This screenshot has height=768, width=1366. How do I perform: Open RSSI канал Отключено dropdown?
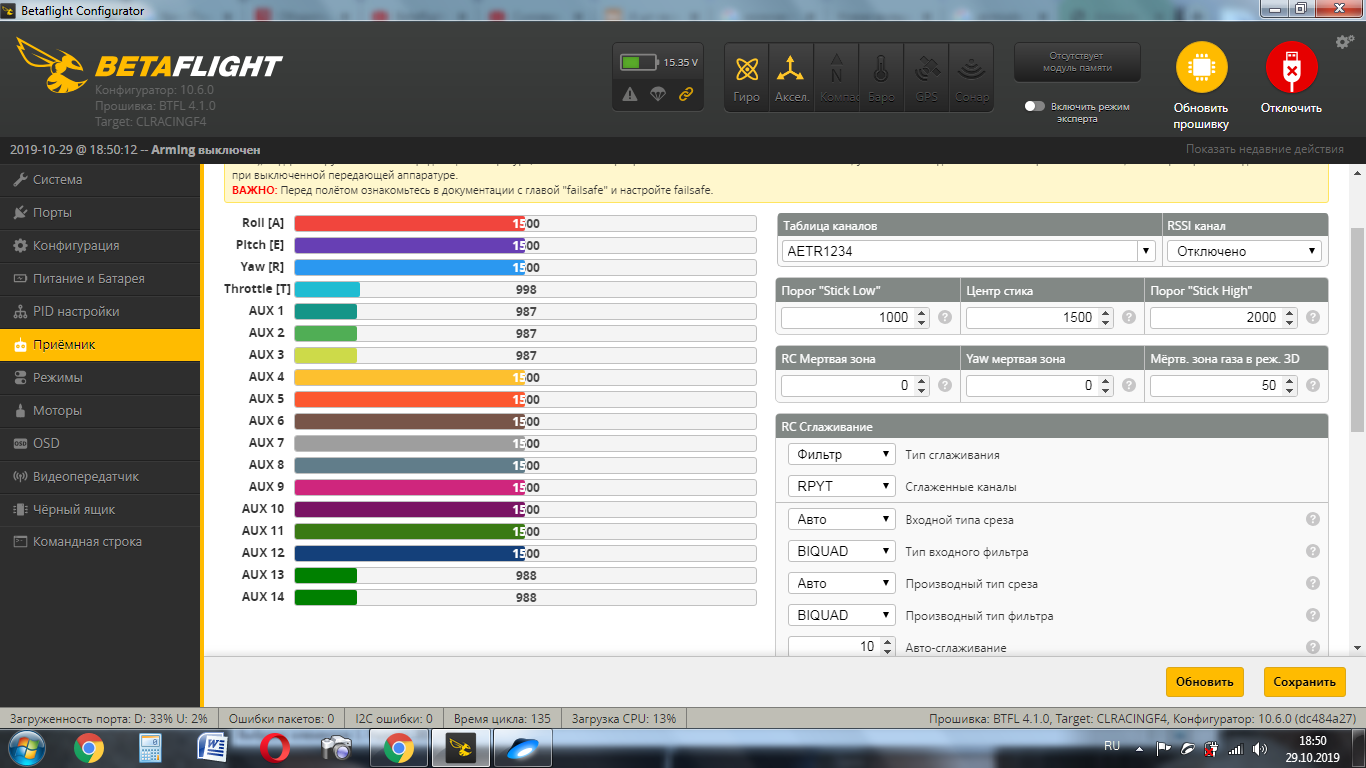pos(1244,251)
